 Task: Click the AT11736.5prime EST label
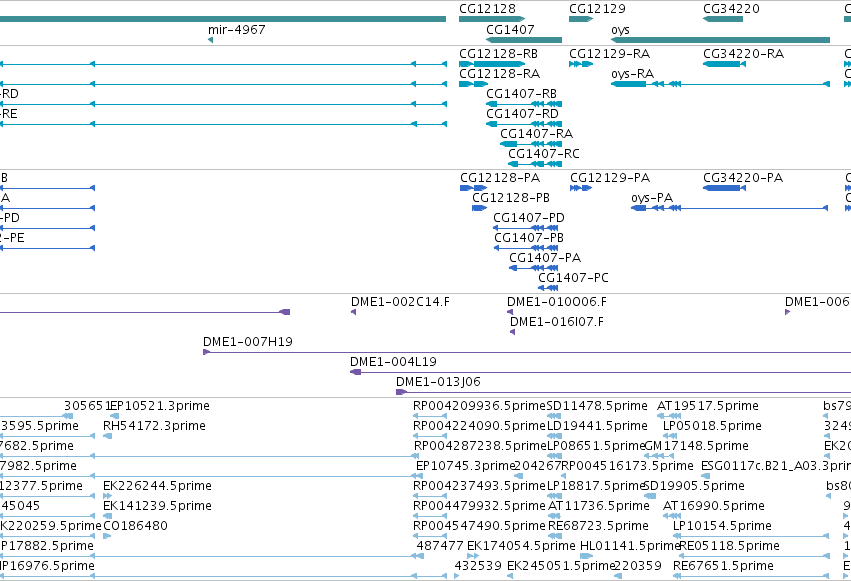[599, 506]
